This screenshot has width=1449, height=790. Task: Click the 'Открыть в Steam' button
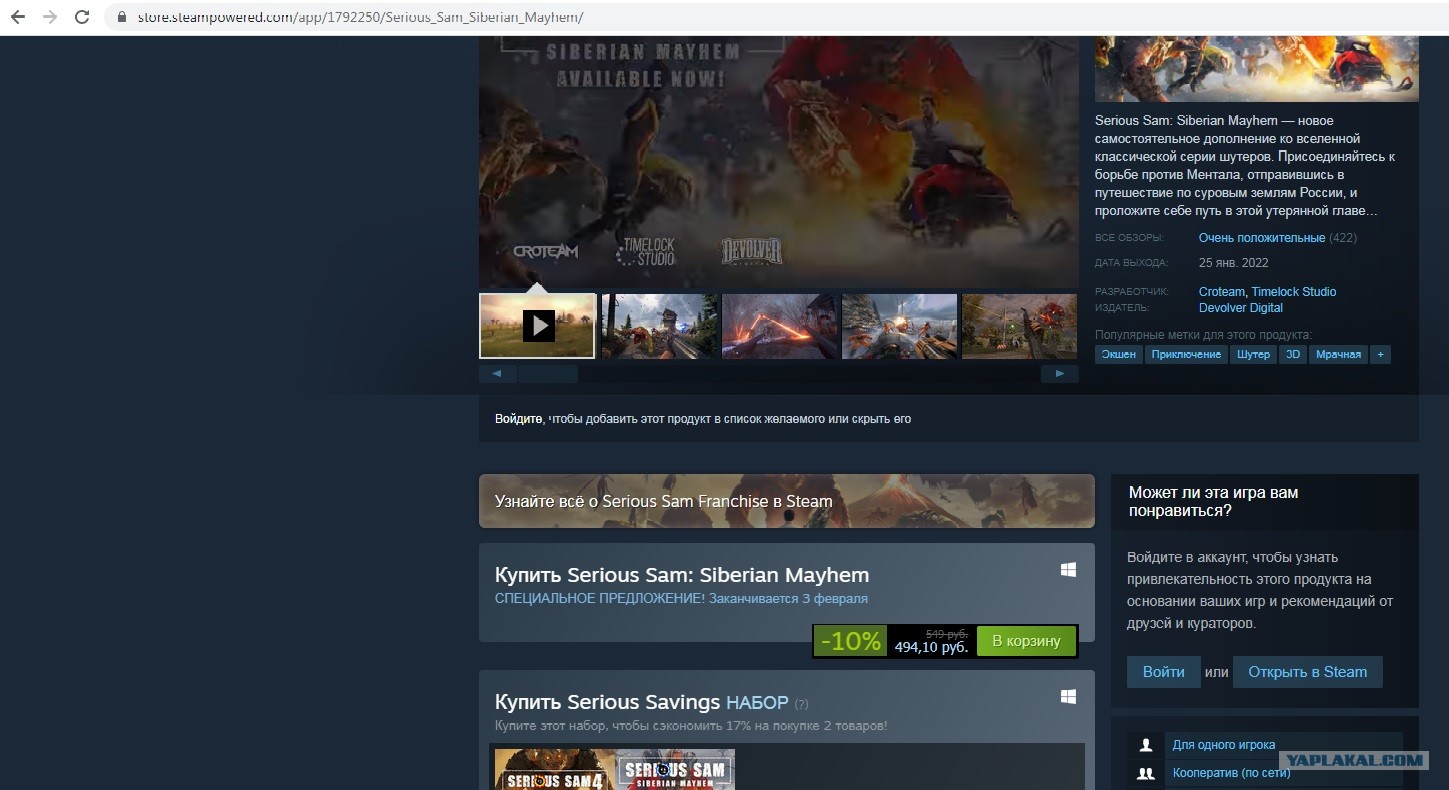[1308, 672]
